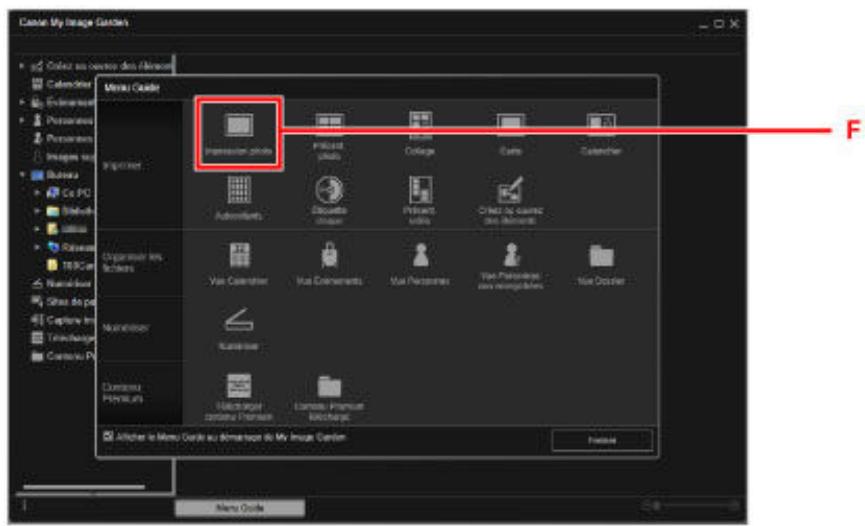The width and height of the screenshot is (865, 526).
Task: Select the Bureau folder in the sidebar
Action: click(x=55, y=175)
